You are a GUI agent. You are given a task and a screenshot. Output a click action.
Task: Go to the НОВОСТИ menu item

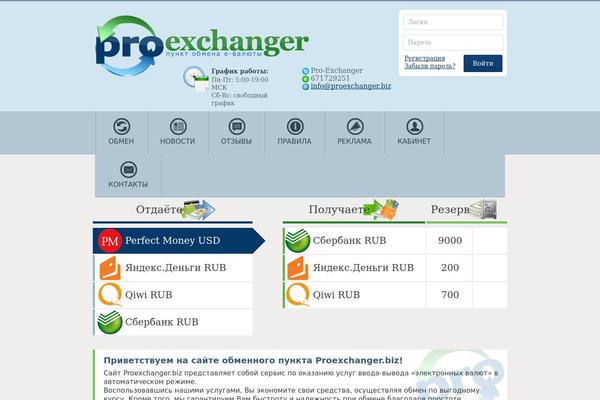(x=178, y=132)
